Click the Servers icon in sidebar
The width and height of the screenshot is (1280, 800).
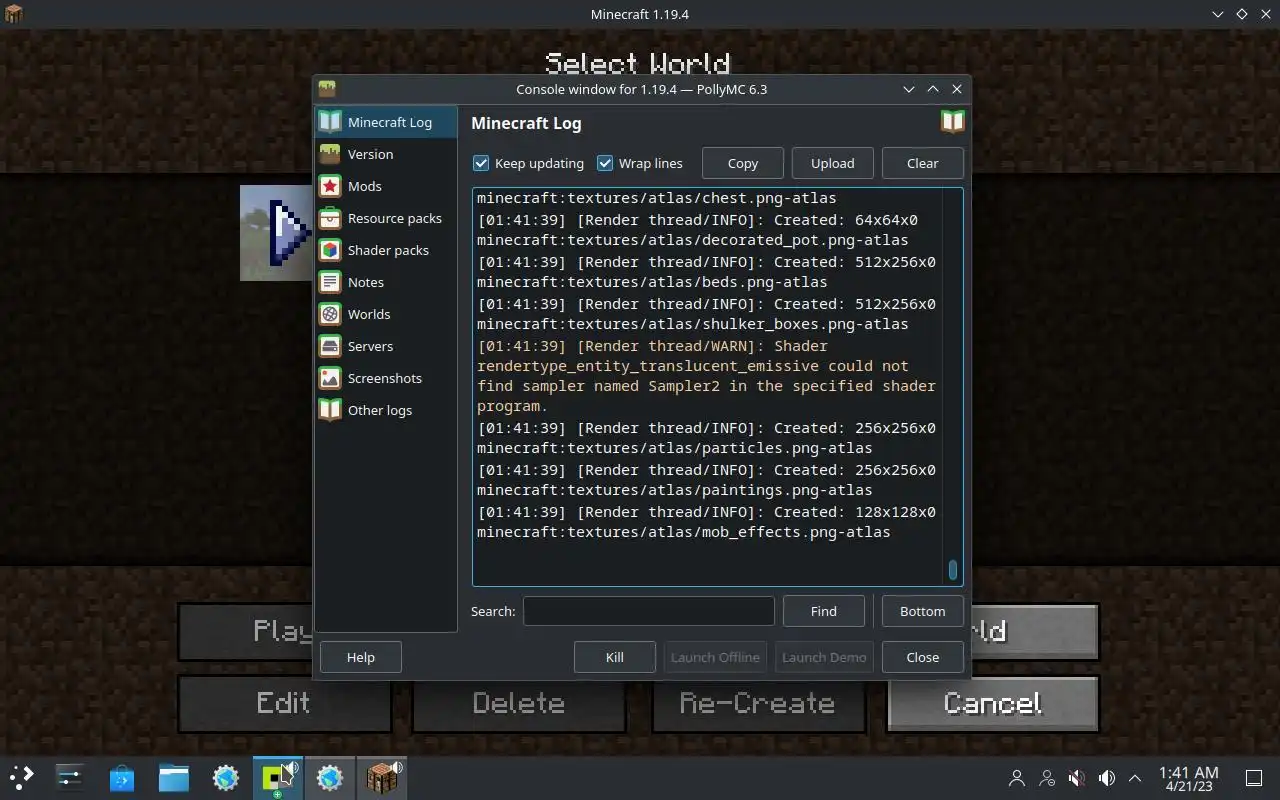330,346
